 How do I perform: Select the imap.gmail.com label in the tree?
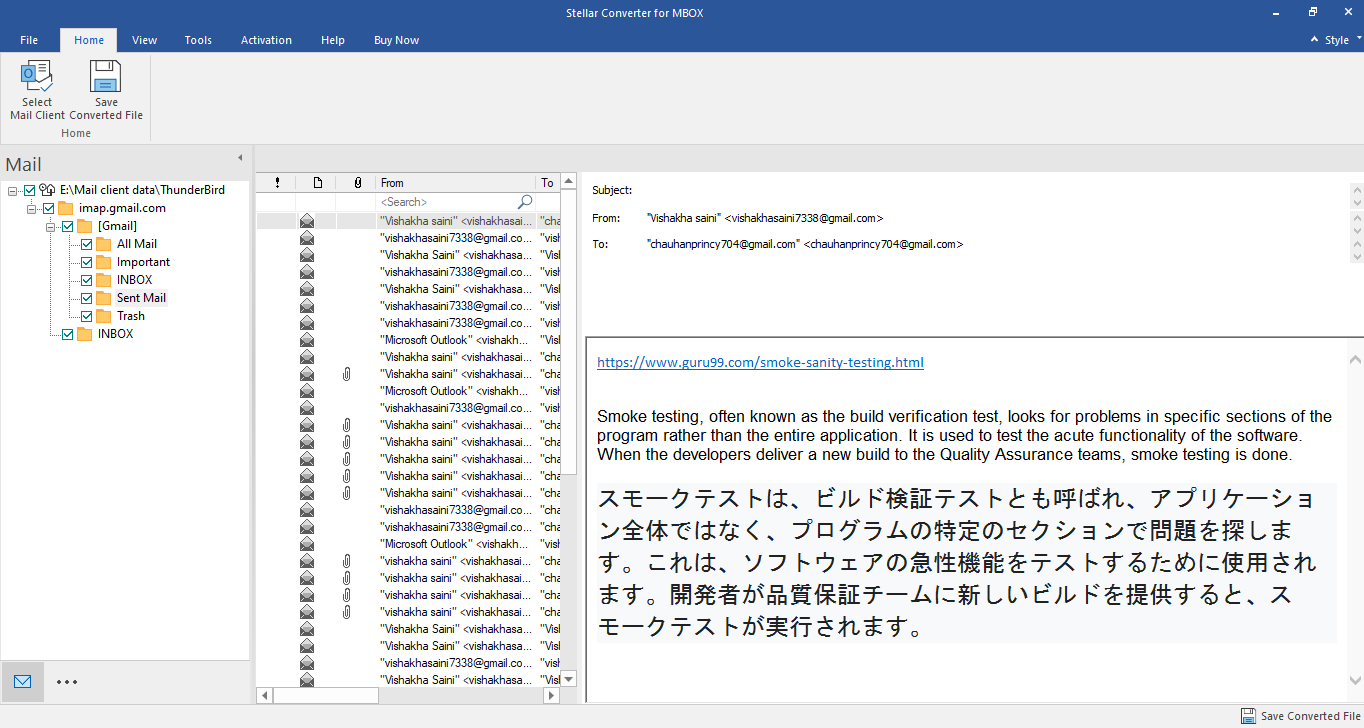[122, 208]
